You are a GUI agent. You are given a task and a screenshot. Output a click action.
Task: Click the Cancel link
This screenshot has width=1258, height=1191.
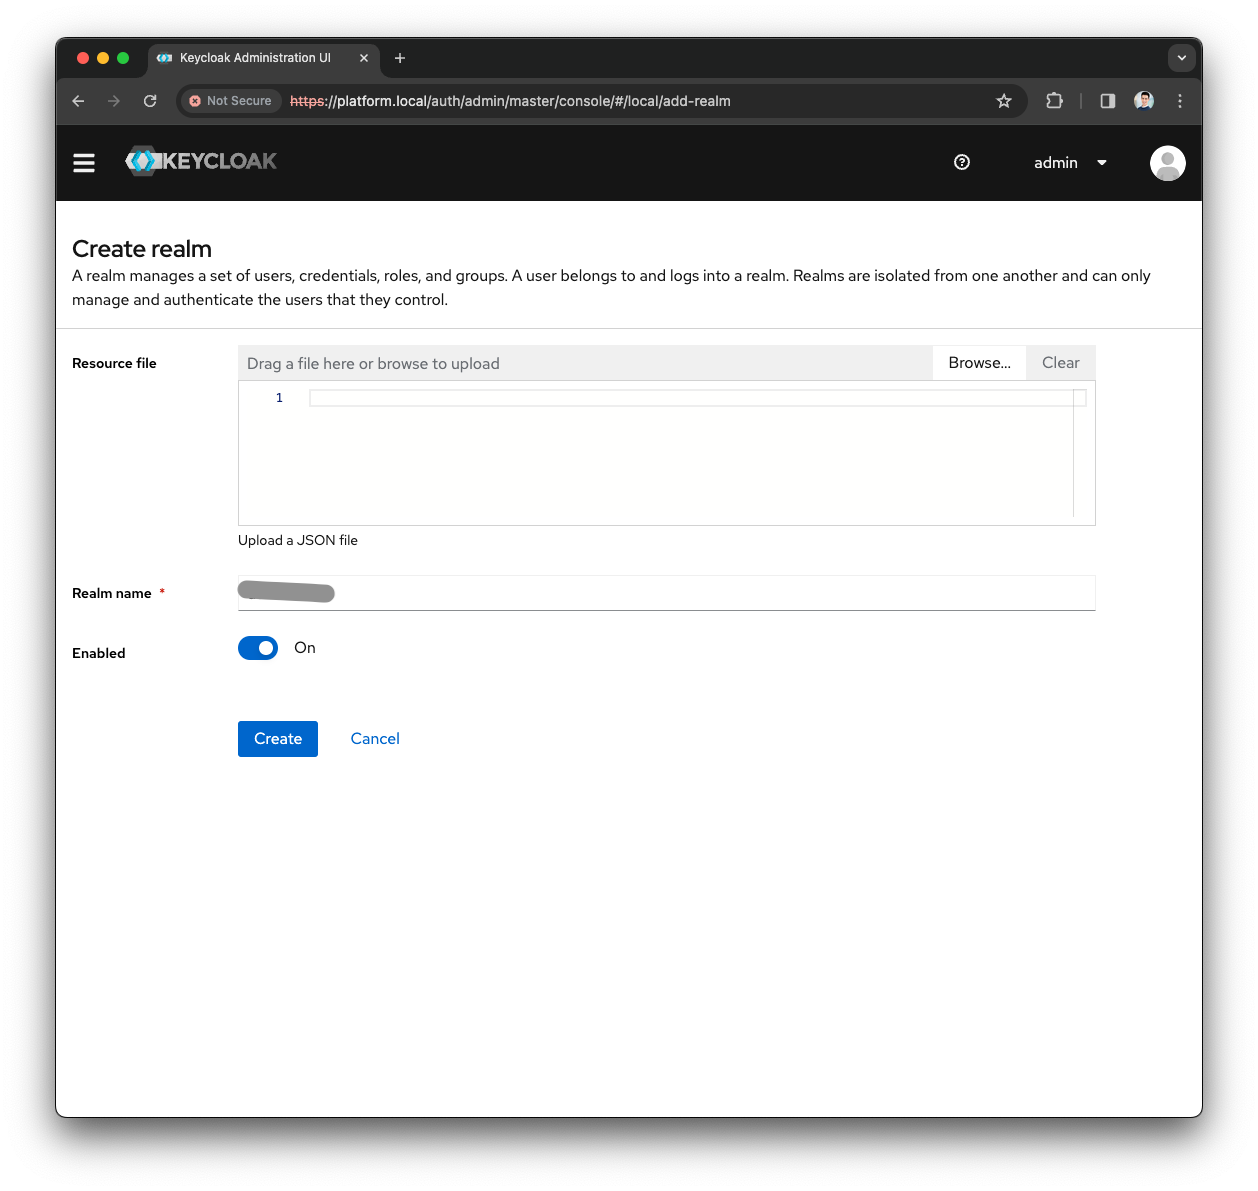375,738
